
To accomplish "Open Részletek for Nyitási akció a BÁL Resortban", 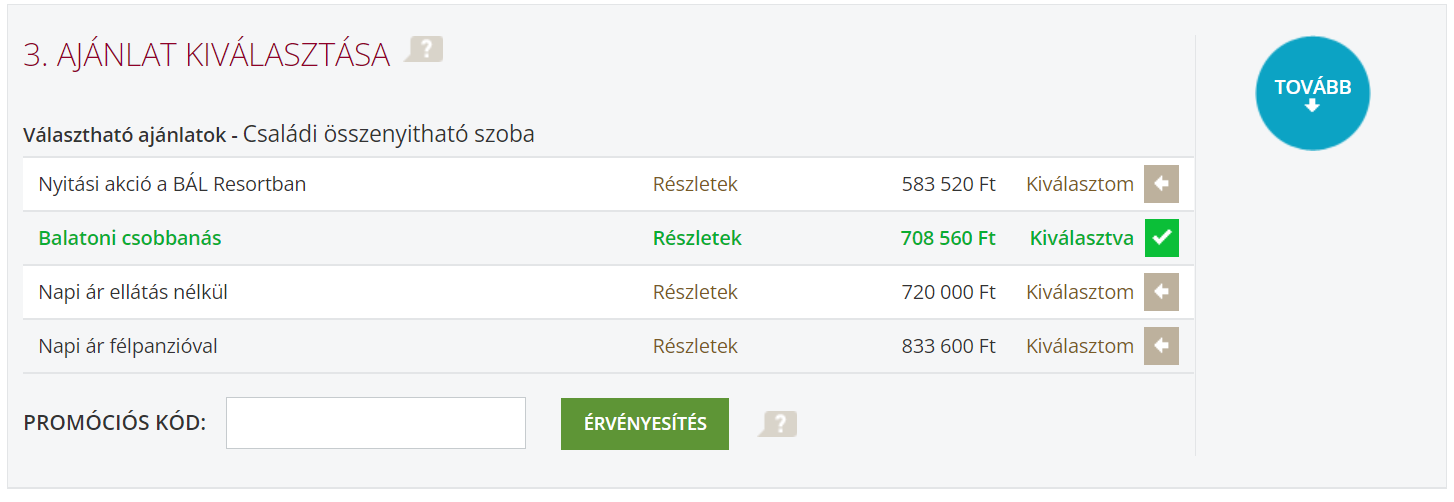I will (x=695, y=184).
